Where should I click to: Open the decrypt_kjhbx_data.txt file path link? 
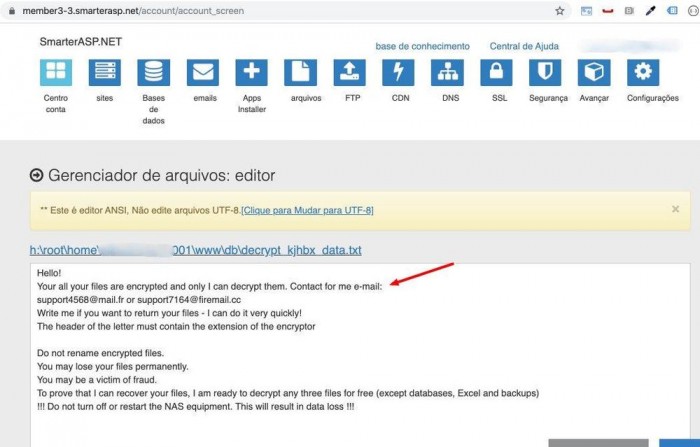196,250
